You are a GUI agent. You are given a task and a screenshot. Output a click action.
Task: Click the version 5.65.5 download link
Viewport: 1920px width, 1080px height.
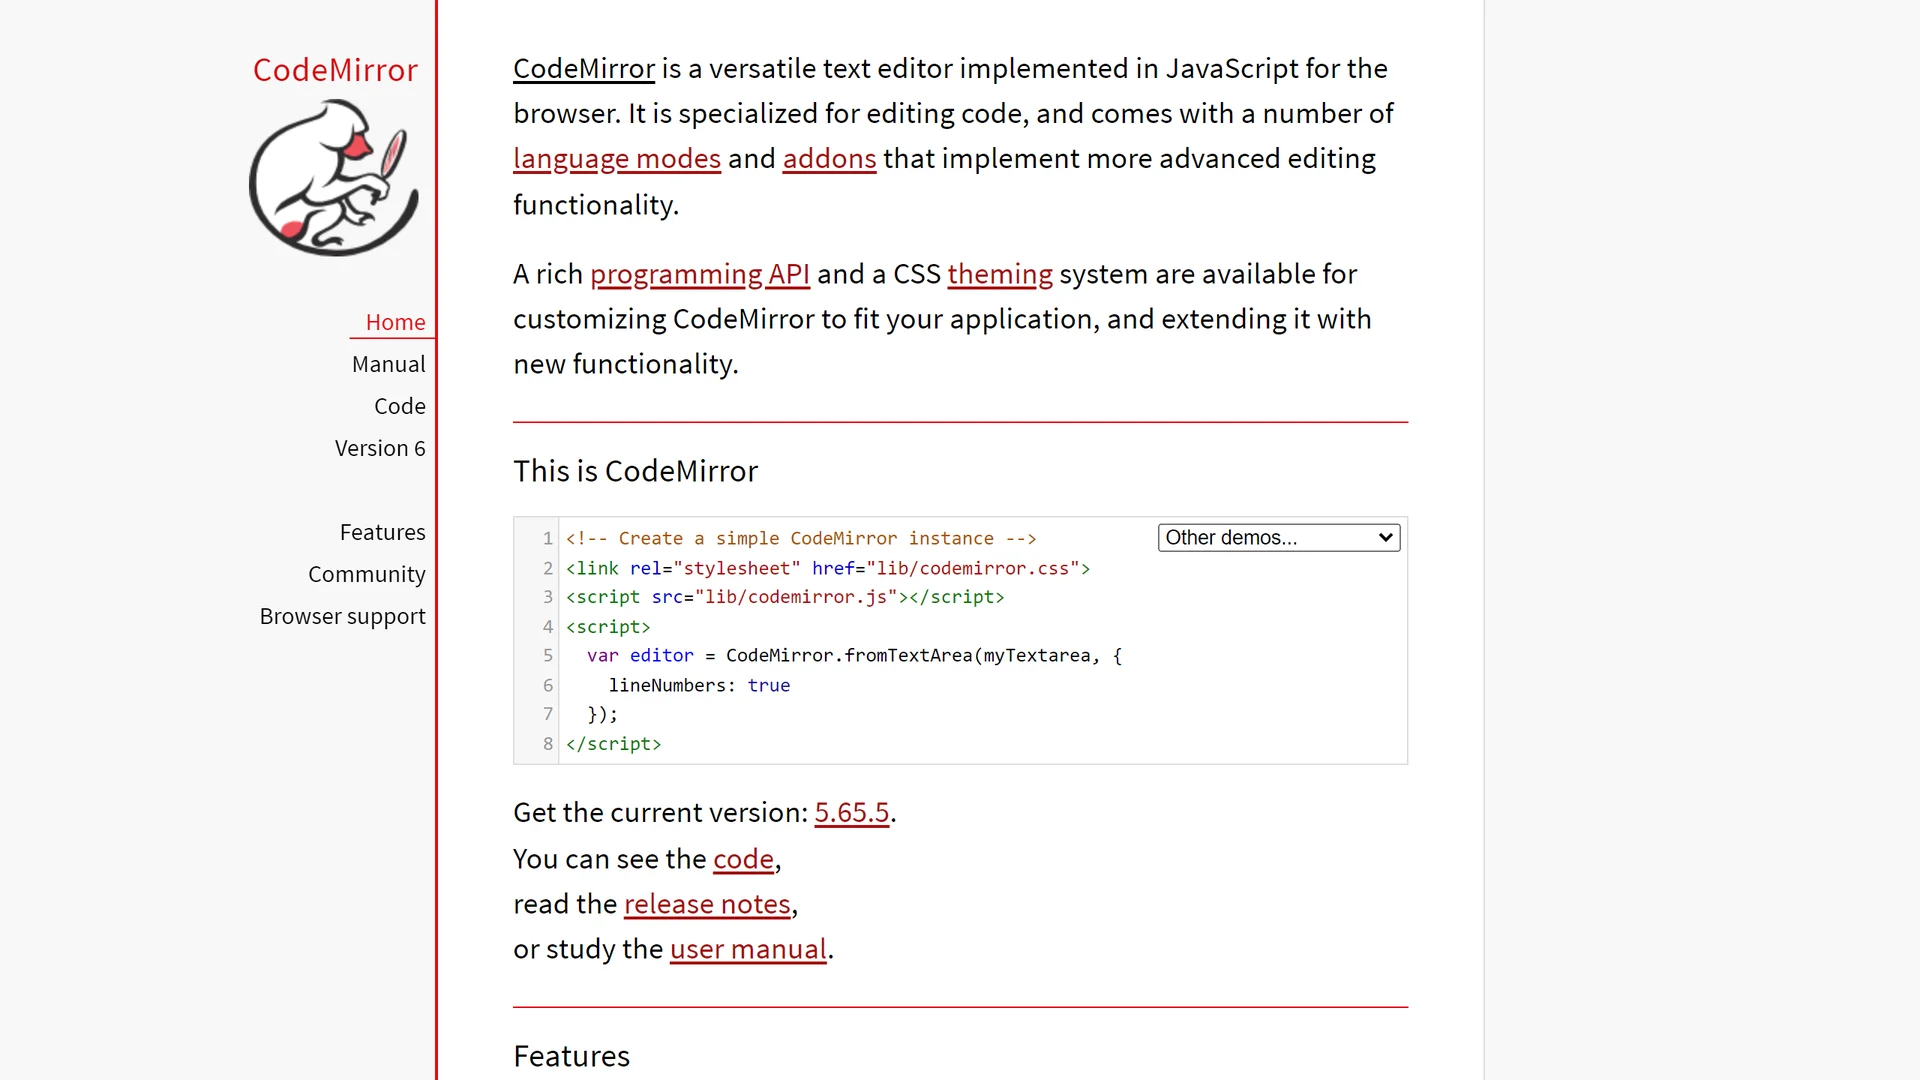(851, 812)
